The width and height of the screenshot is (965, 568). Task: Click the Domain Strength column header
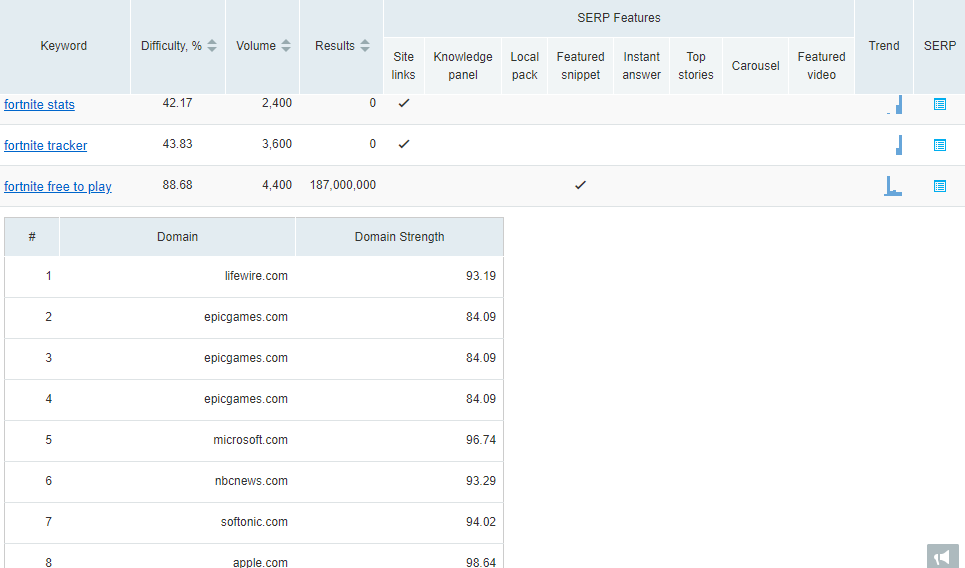tap(399, 237)
